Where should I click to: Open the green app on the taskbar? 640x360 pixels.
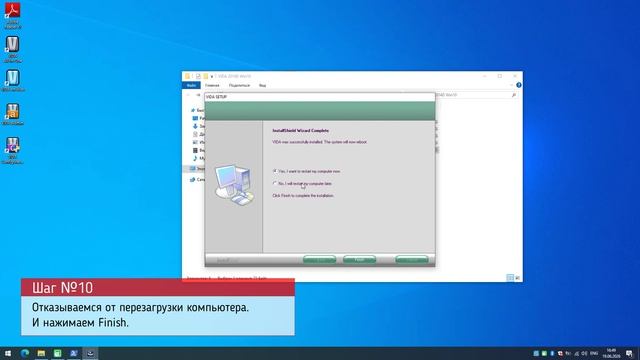coord(58,353)
